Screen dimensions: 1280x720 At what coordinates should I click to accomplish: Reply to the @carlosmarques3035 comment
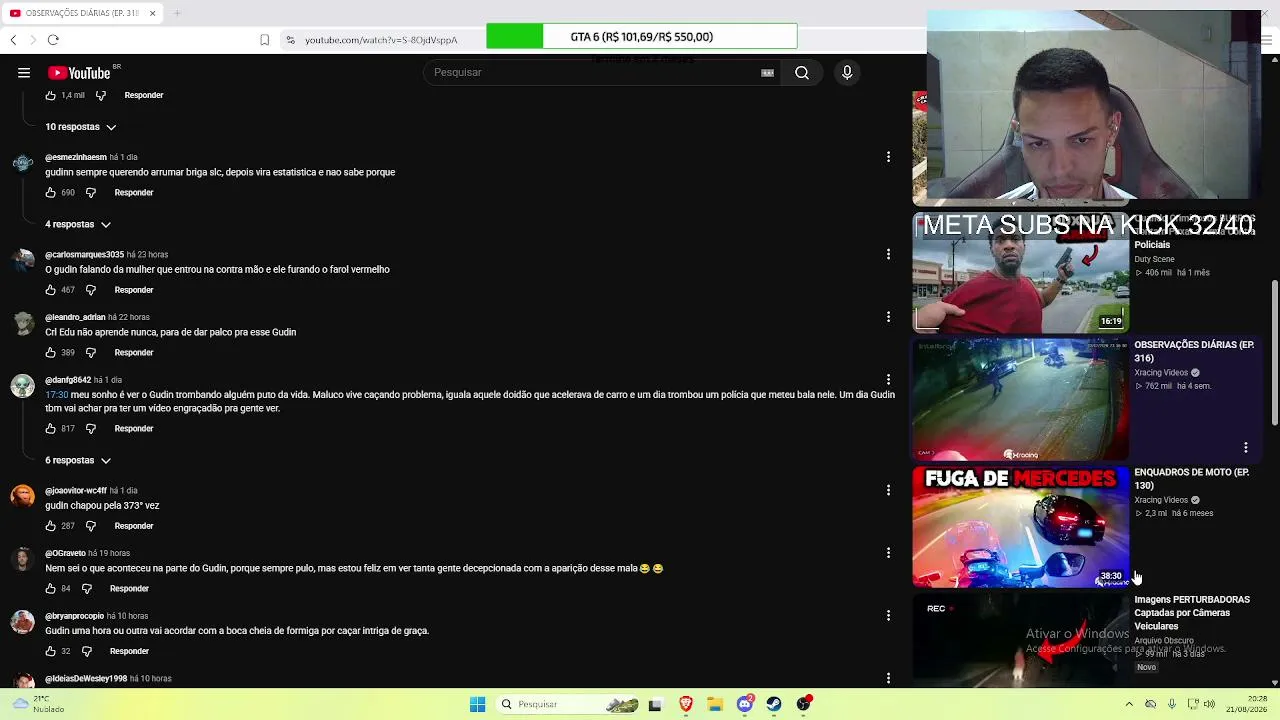134,290
